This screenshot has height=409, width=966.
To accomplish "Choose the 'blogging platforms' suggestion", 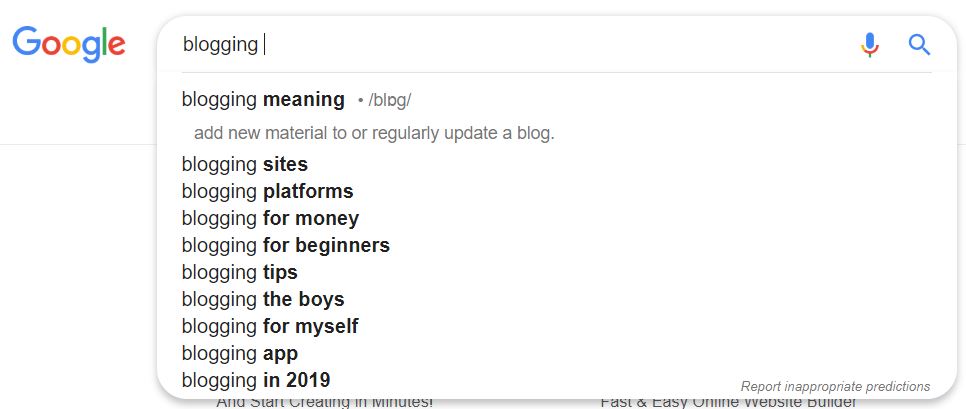I will point(556,192).
